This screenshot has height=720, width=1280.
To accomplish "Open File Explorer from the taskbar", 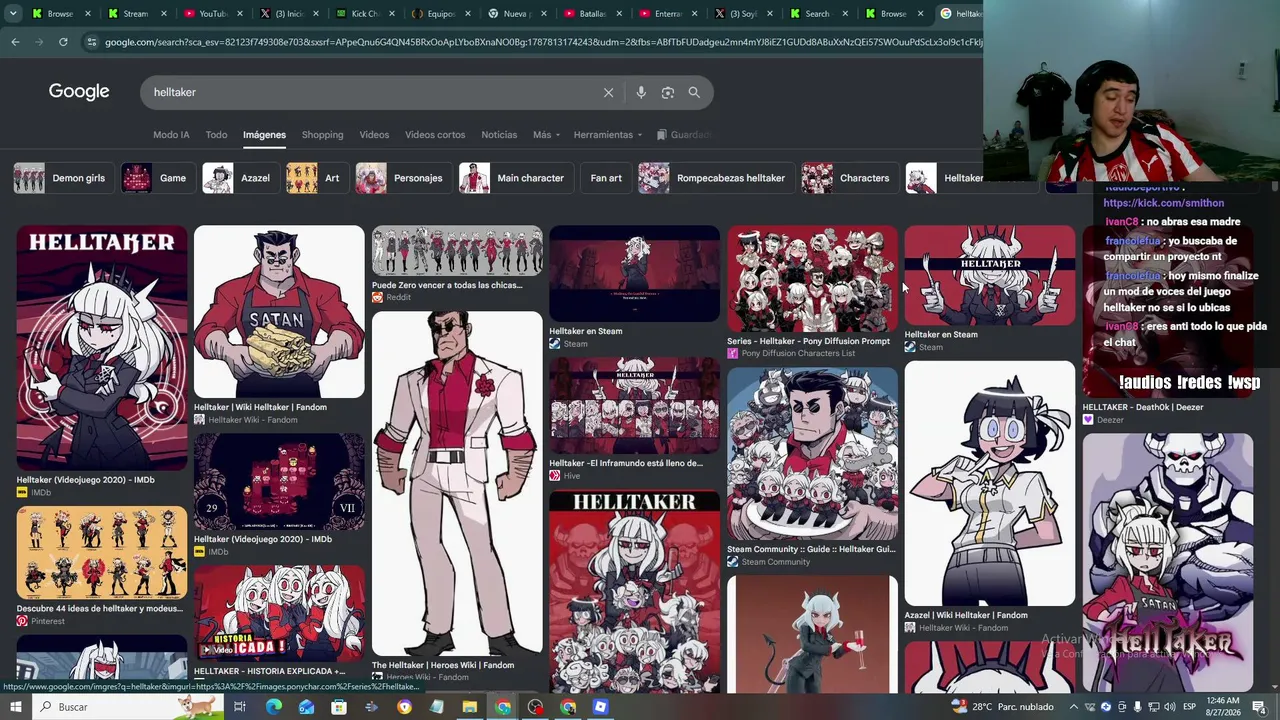I will tap(470, 707).
